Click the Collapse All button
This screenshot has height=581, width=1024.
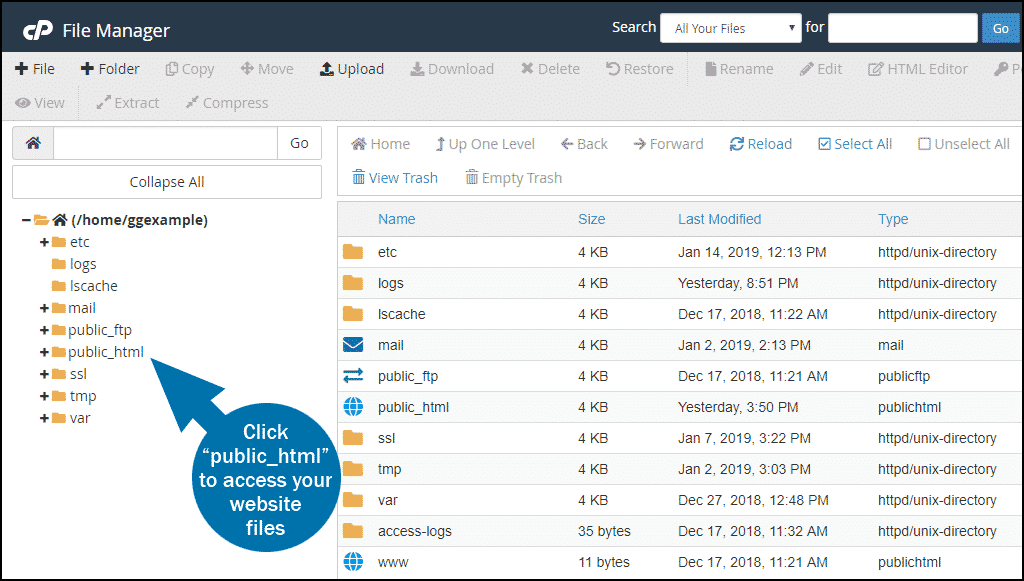[165, 181]
